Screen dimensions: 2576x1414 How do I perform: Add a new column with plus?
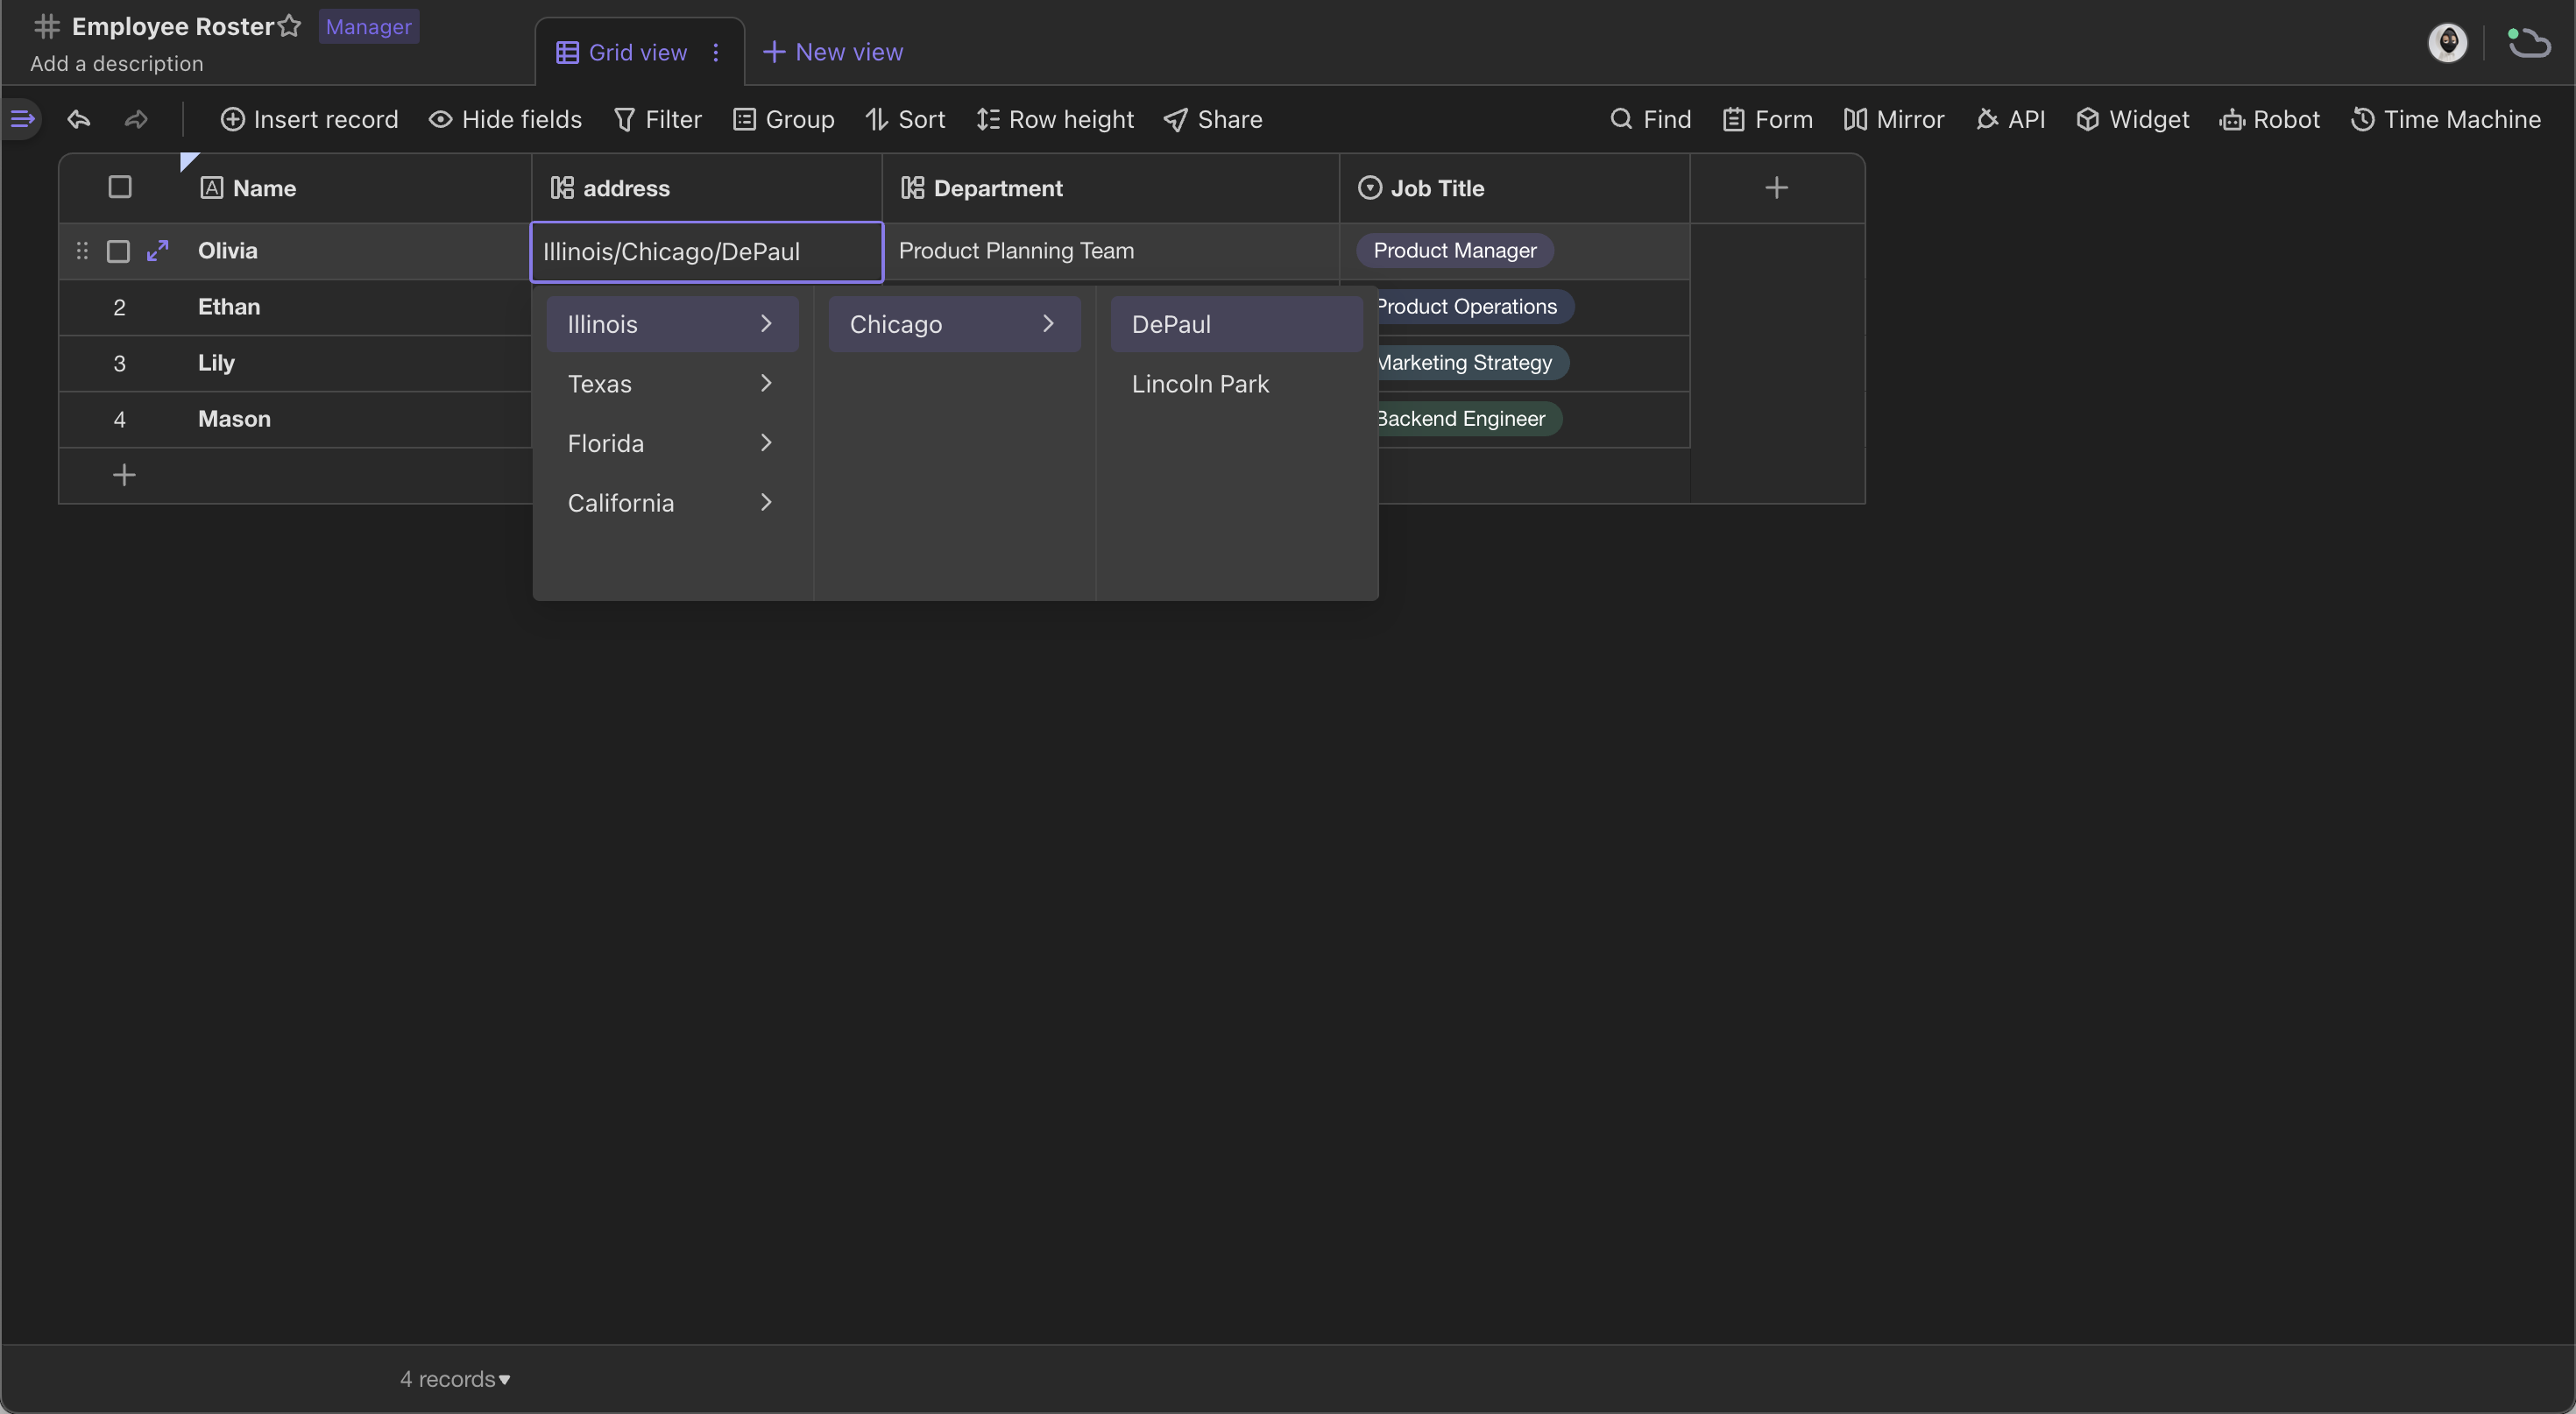coord(1776,187)
